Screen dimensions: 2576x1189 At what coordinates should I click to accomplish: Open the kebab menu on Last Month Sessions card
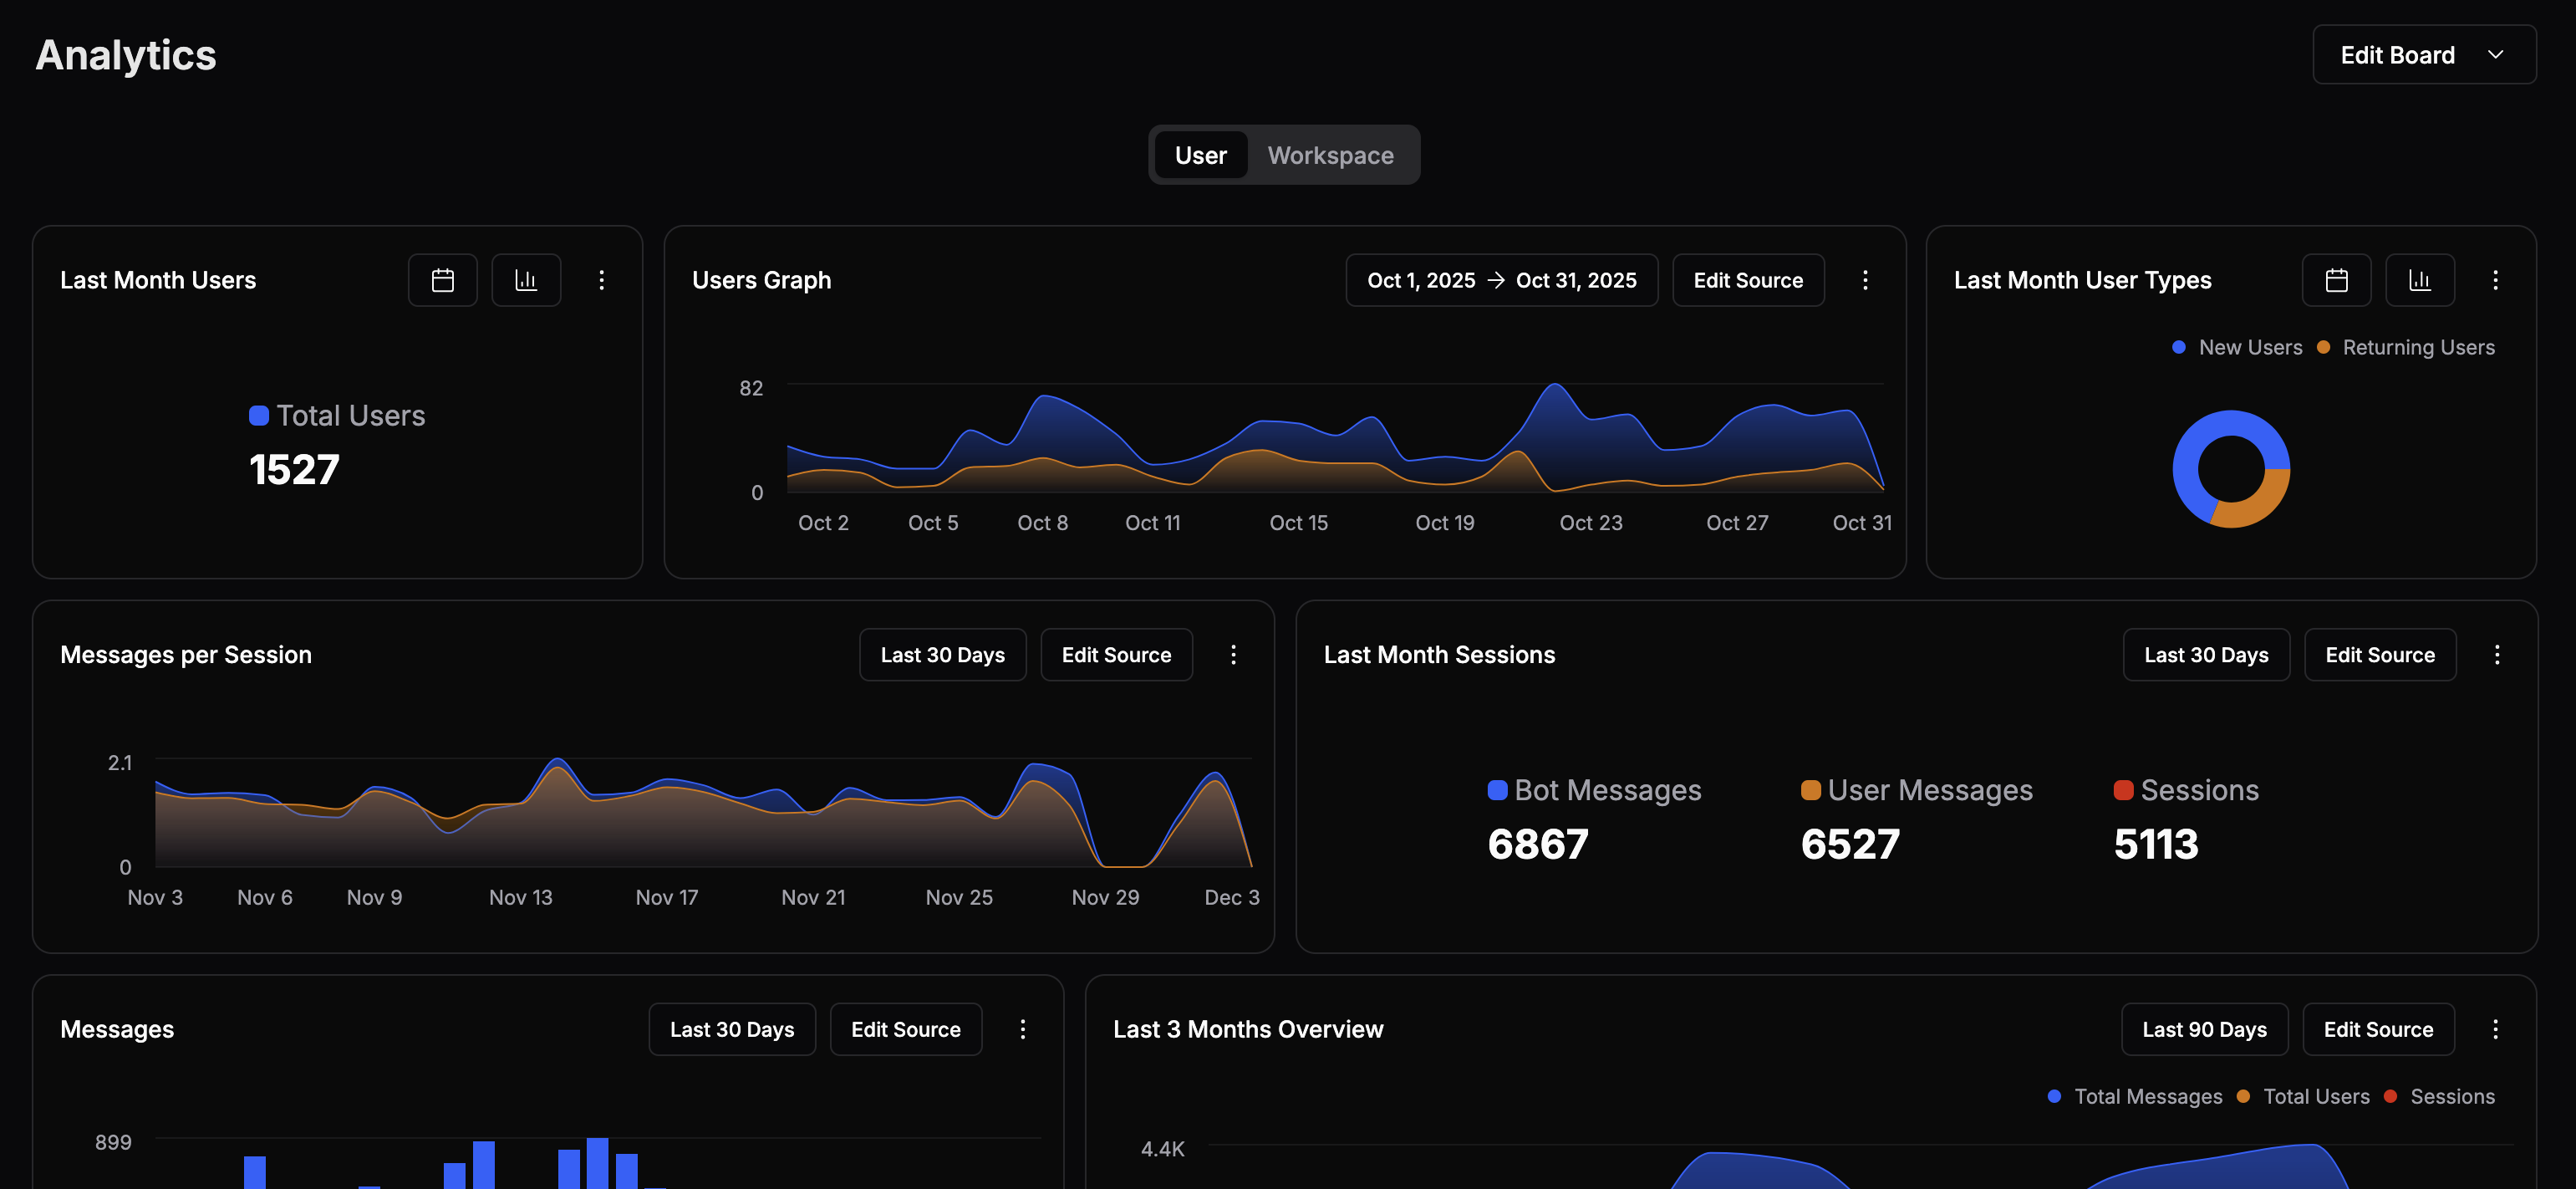(x=2498, y=655)
